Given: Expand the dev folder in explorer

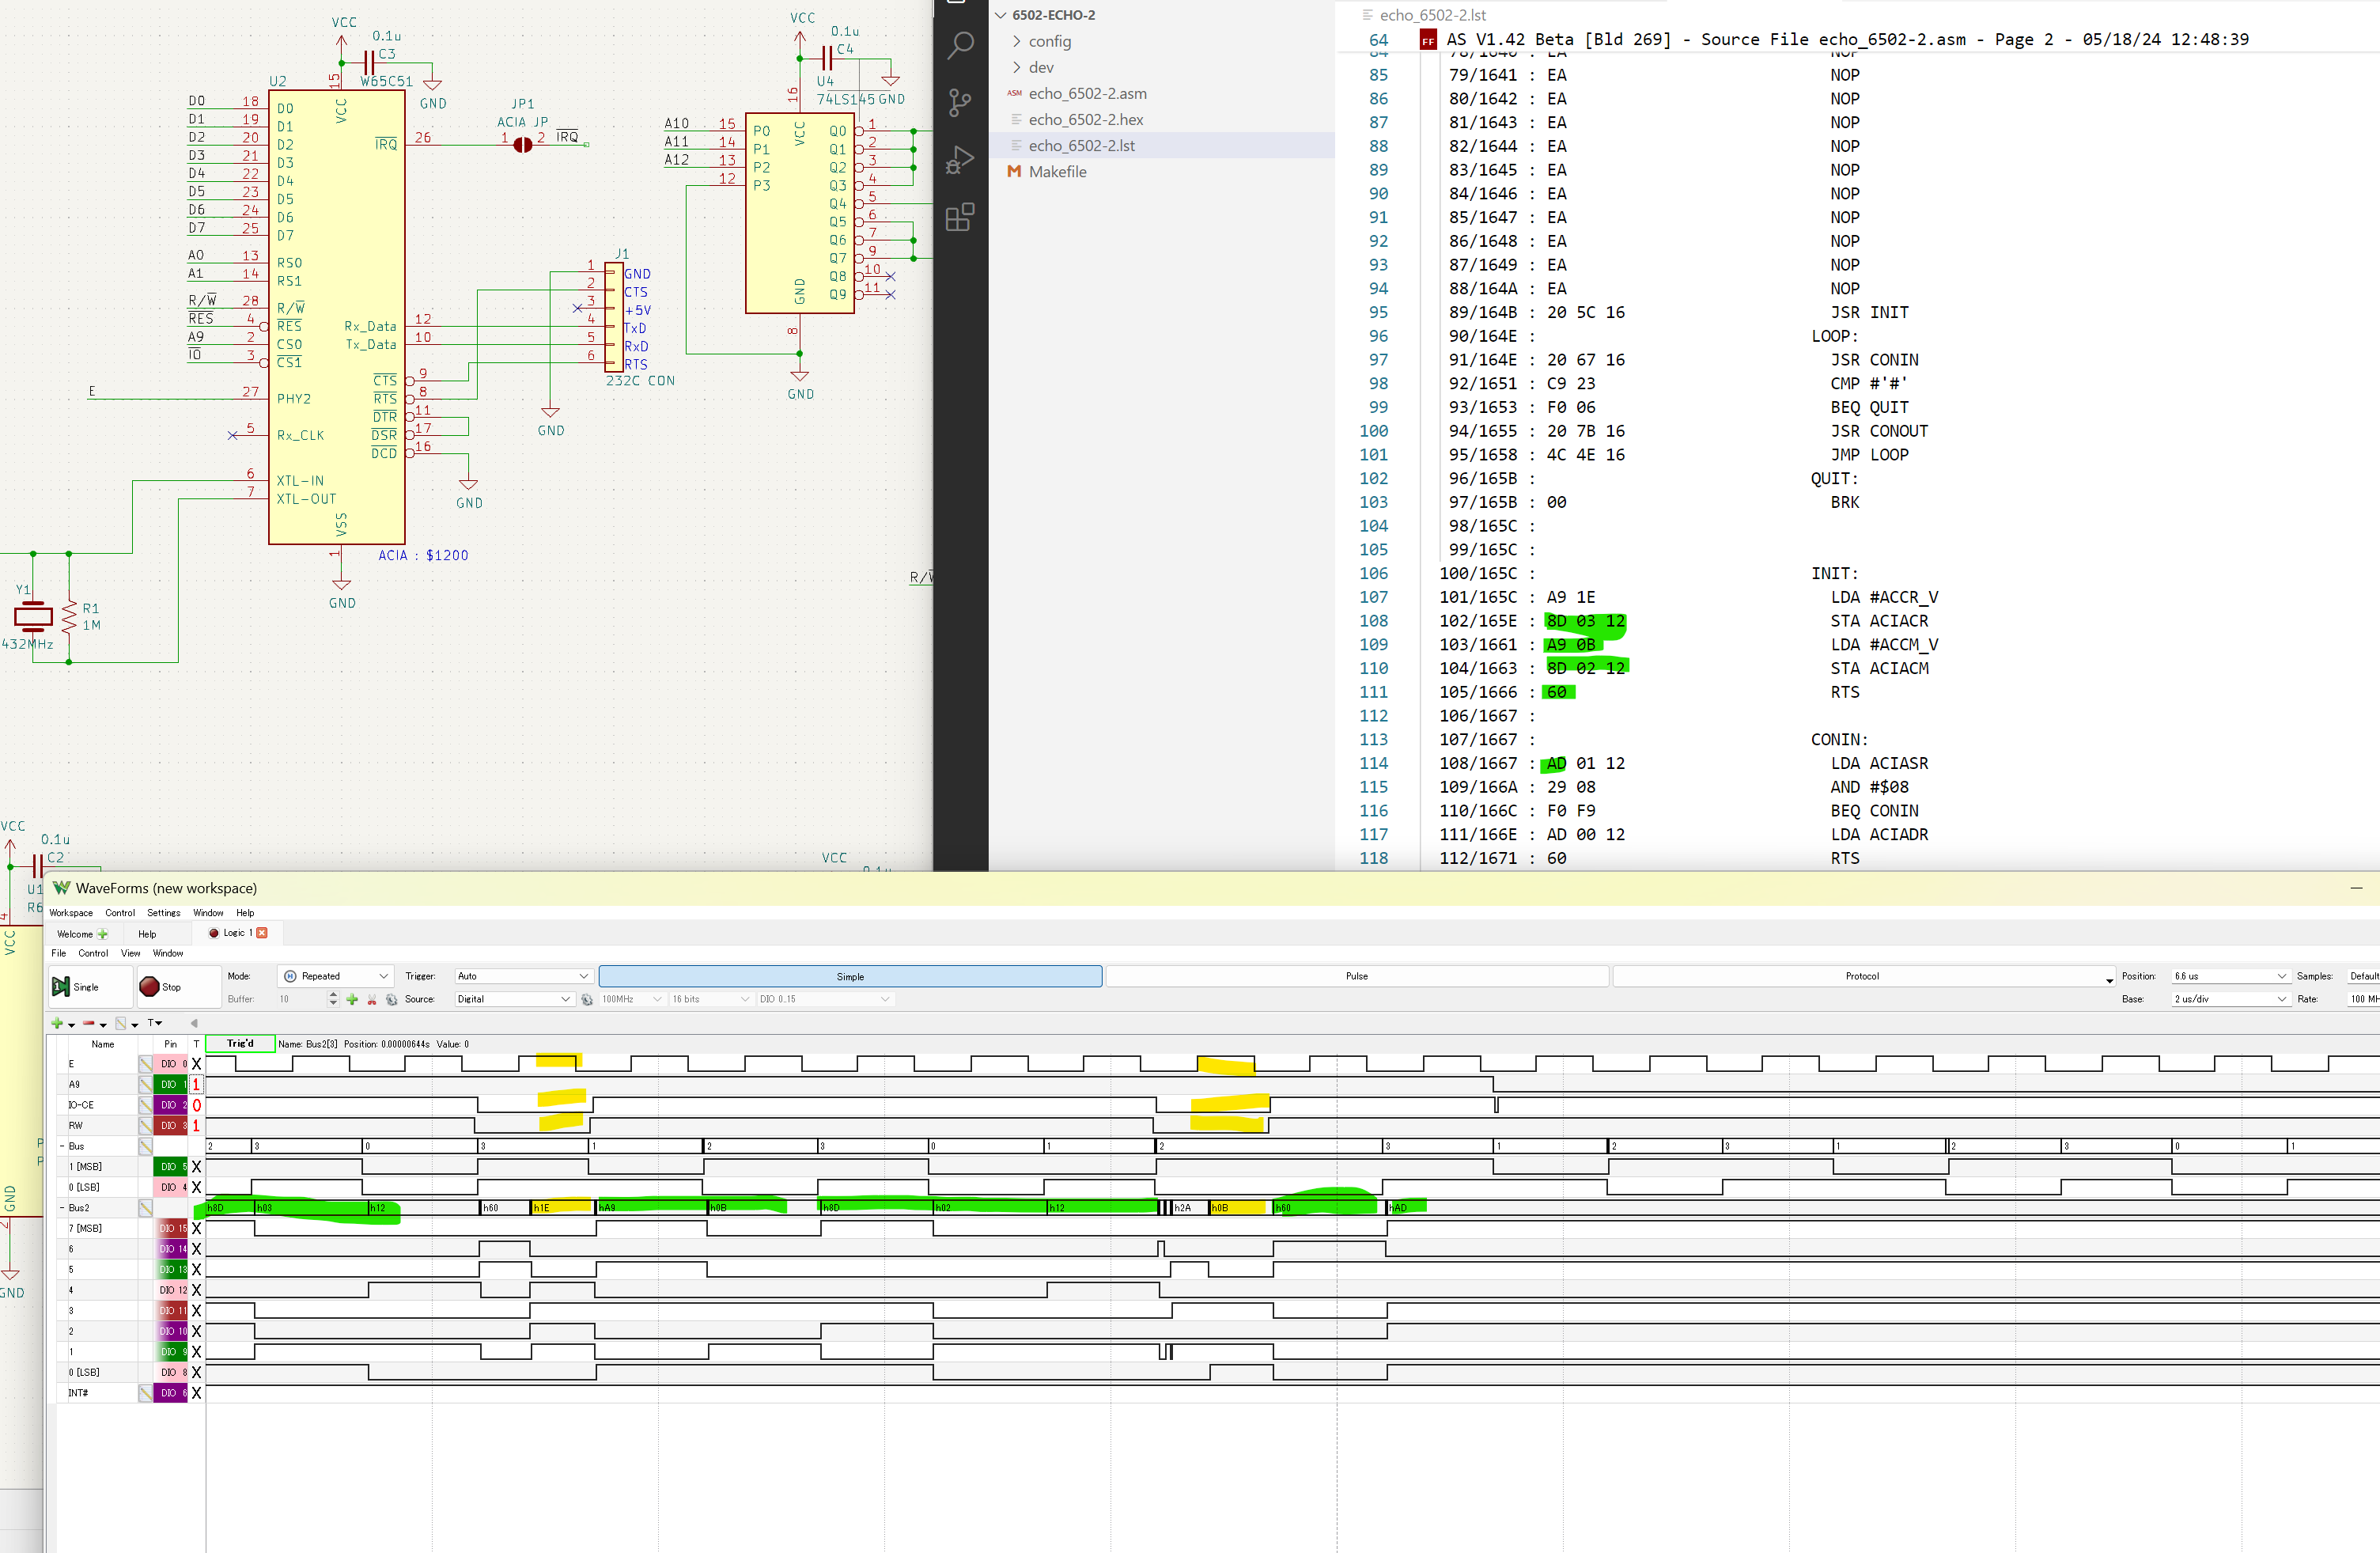Looking at the screenshot, I should 1017,67.
